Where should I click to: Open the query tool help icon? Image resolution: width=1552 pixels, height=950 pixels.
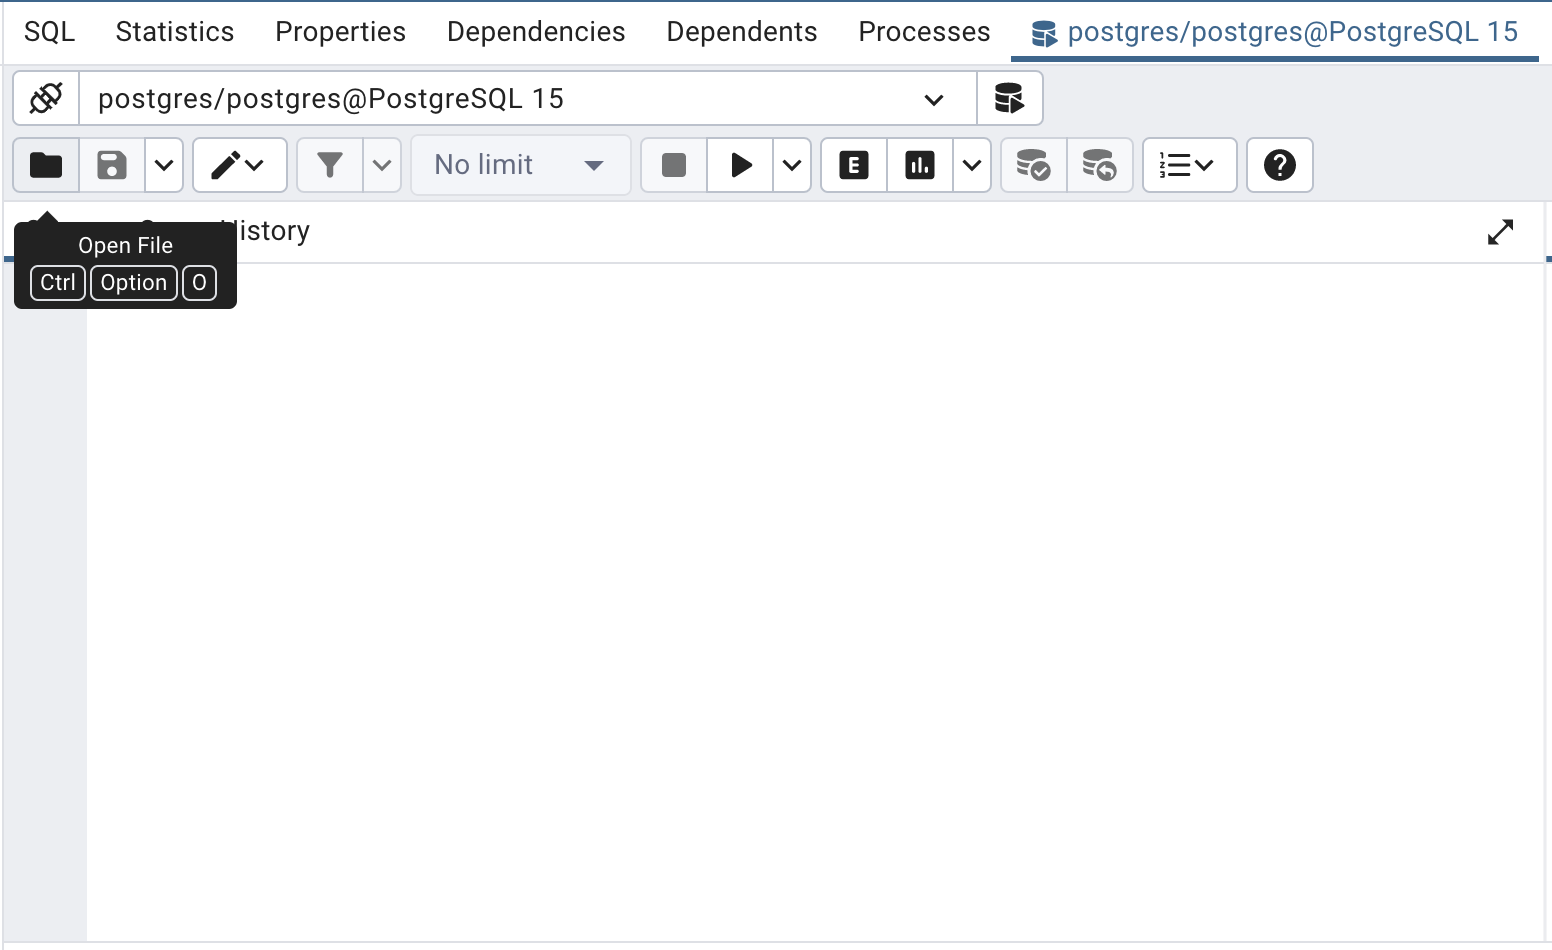[1279, 165]
